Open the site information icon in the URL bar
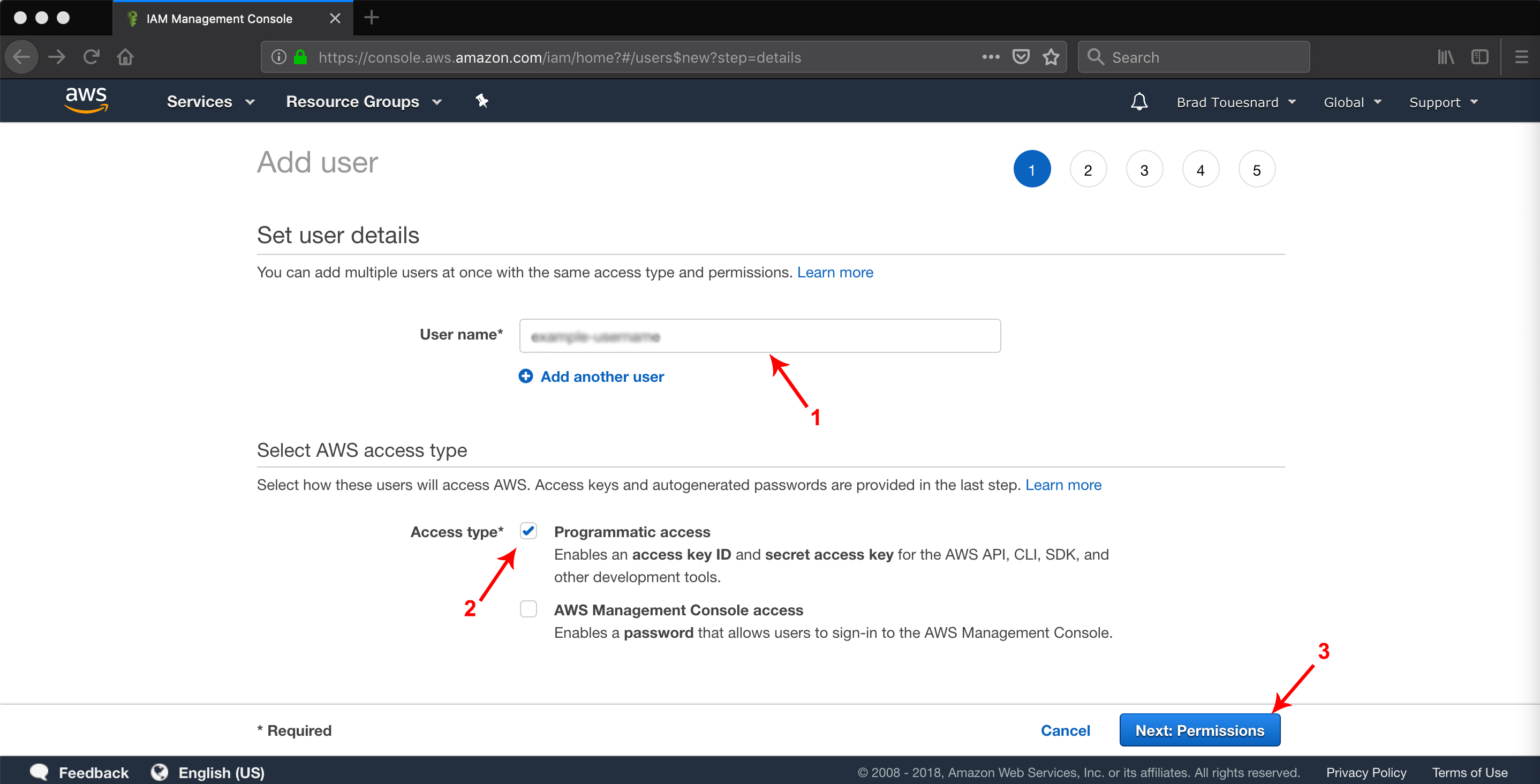 click(279, 57)
